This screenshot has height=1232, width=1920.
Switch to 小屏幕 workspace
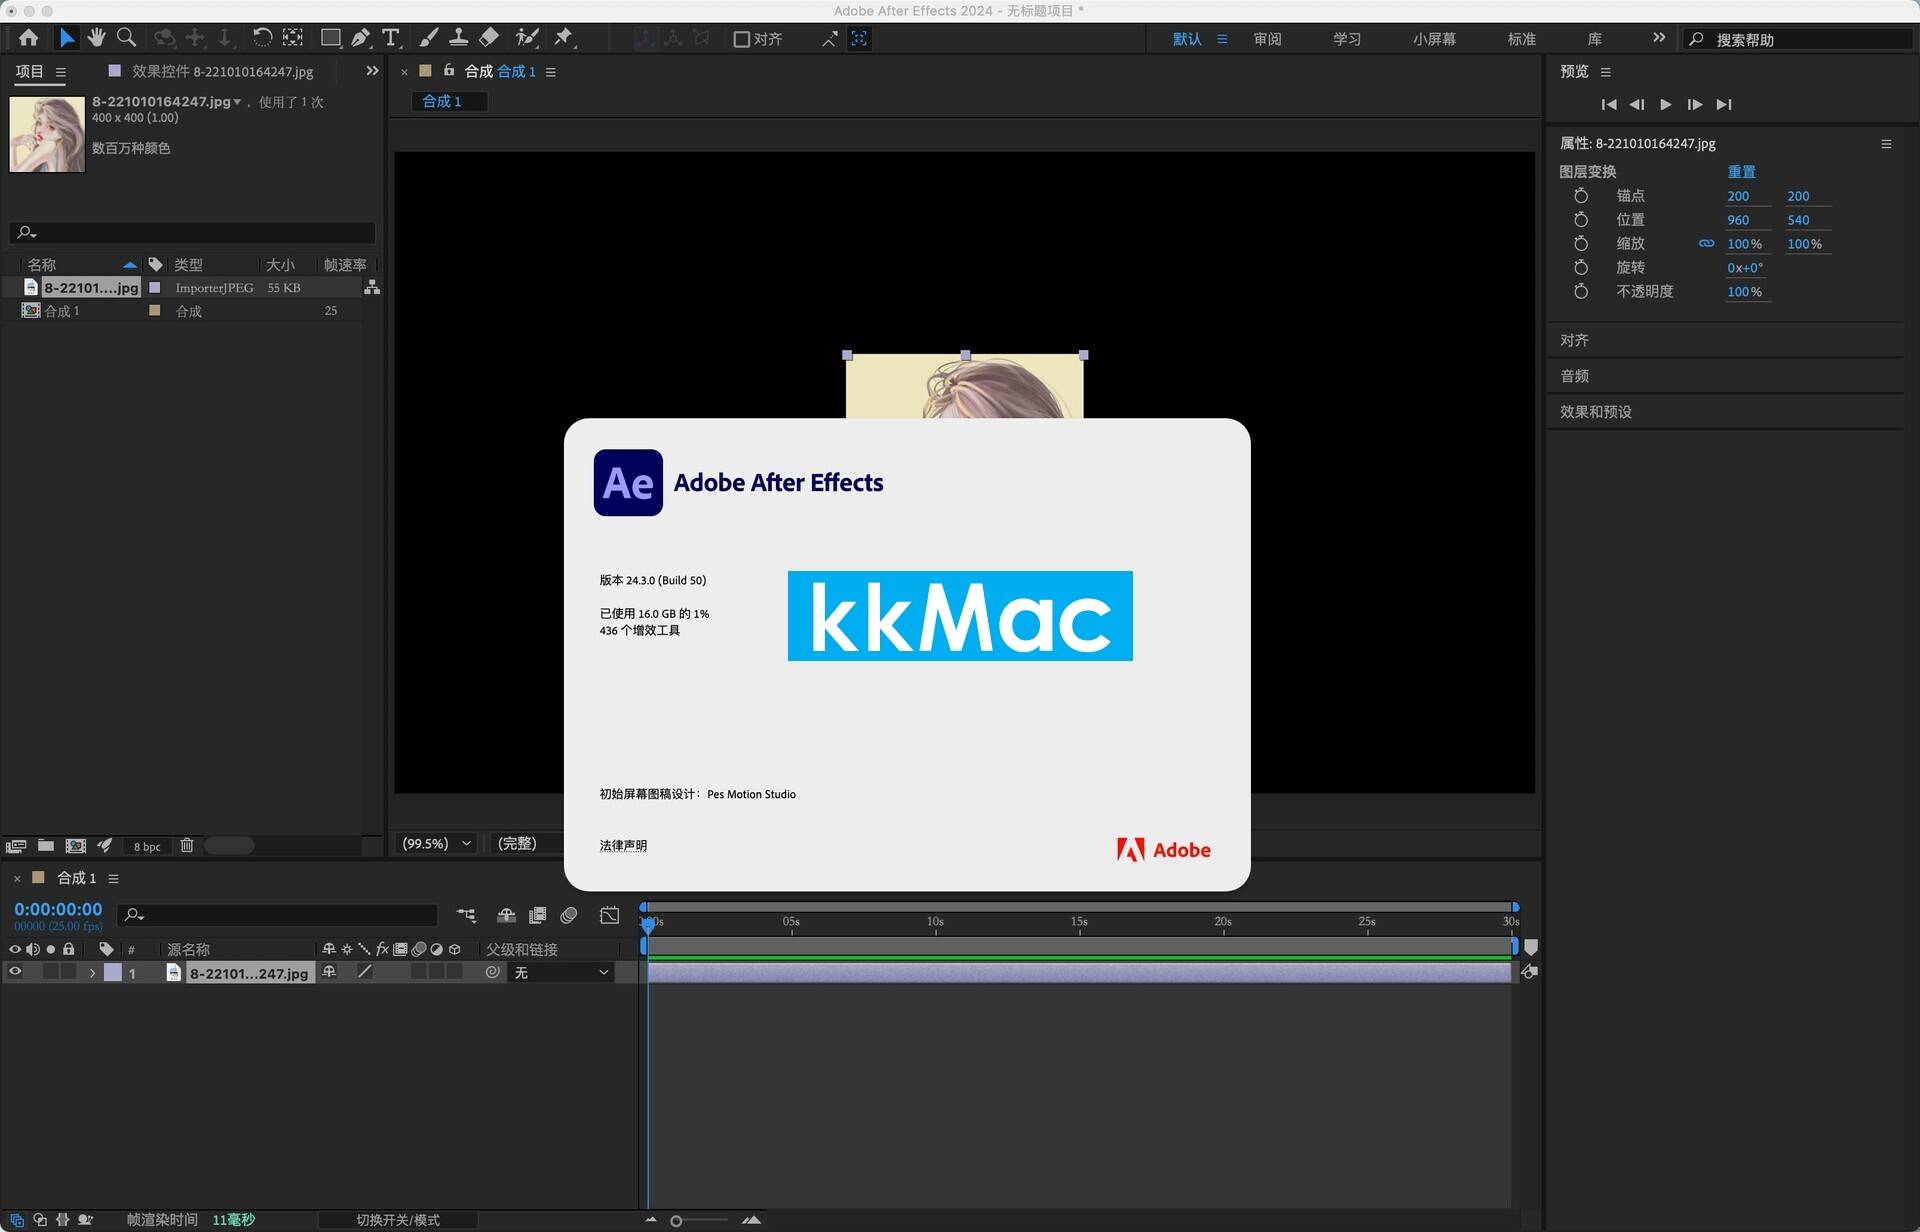coord(1434,39)
